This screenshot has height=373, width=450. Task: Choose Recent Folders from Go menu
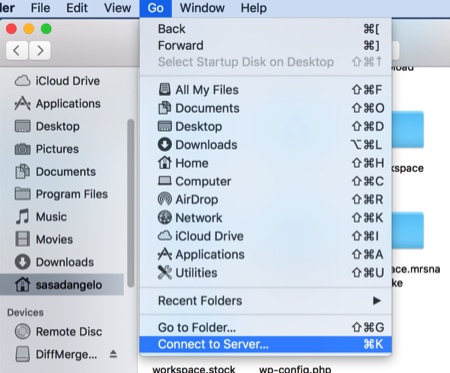266,301
